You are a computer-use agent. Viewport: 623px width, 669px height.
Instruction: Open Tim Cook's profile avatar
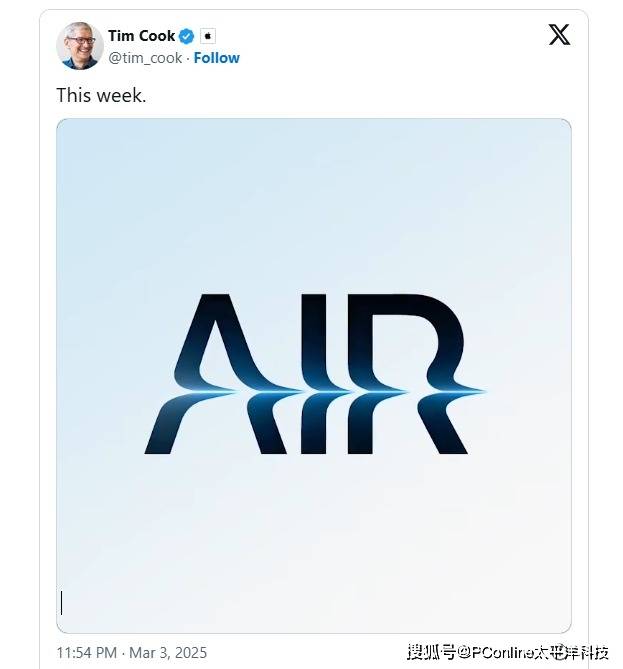point(80,46)
